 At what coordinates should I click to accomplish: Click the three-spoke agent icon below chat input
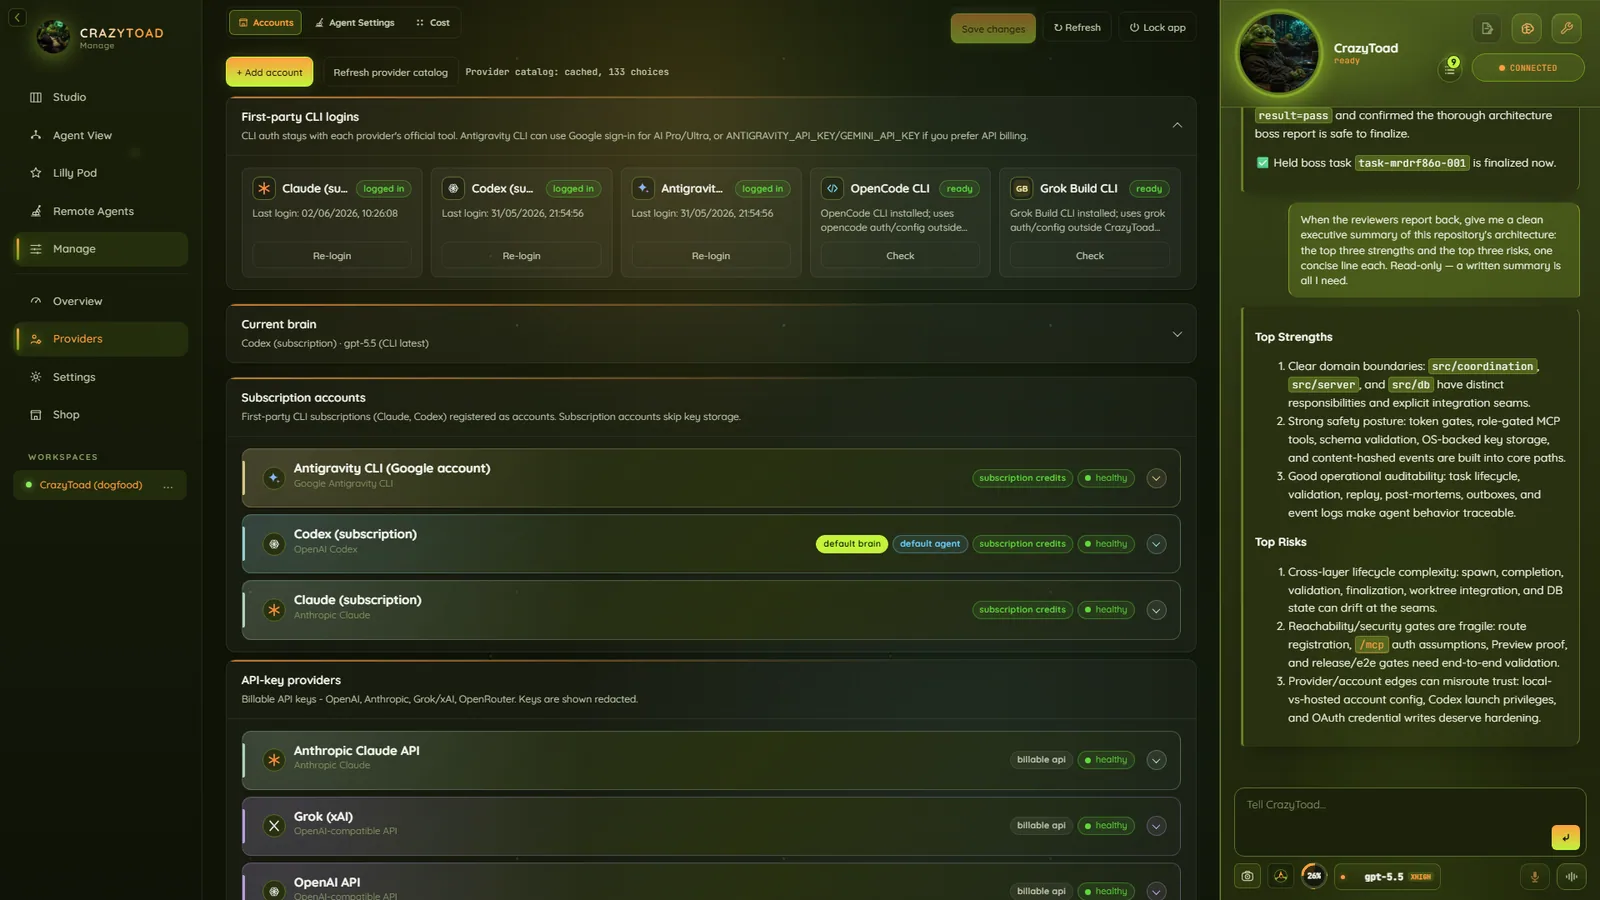pyautogui.click(x=1281, y=877)
